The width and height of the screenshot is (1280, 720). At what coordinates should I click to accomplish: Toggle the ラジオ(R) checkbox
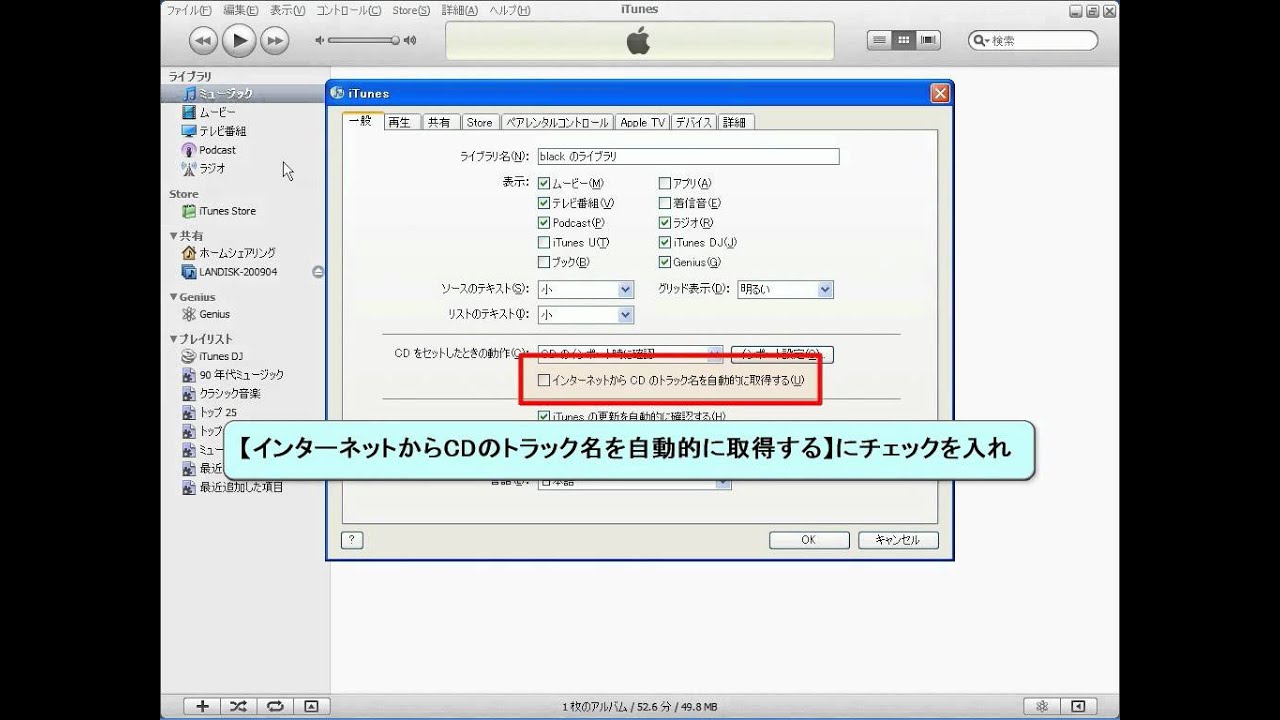pyautogui.click(x=665, y=223)
